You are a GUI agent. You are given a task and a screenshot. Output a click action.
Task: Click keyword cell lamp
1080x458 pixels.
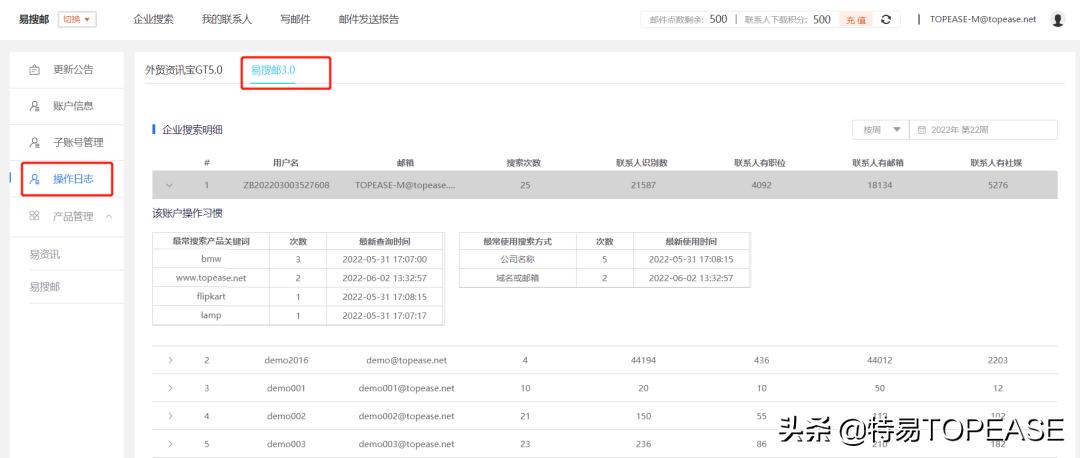click(211, 315)
